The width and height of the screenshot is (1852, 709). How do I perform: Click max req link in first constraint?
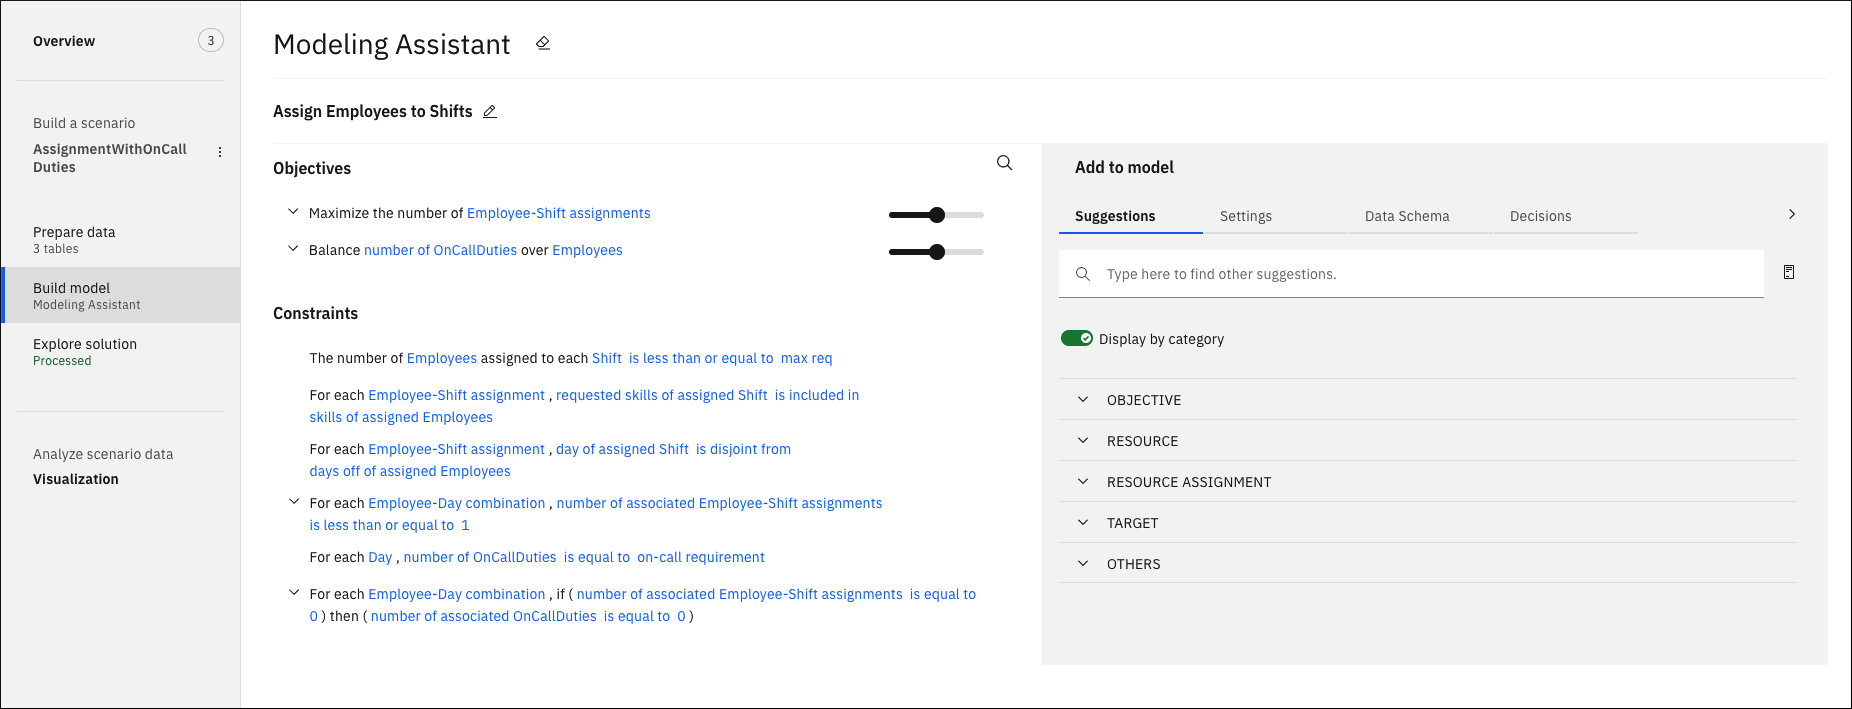coord(806,358)
